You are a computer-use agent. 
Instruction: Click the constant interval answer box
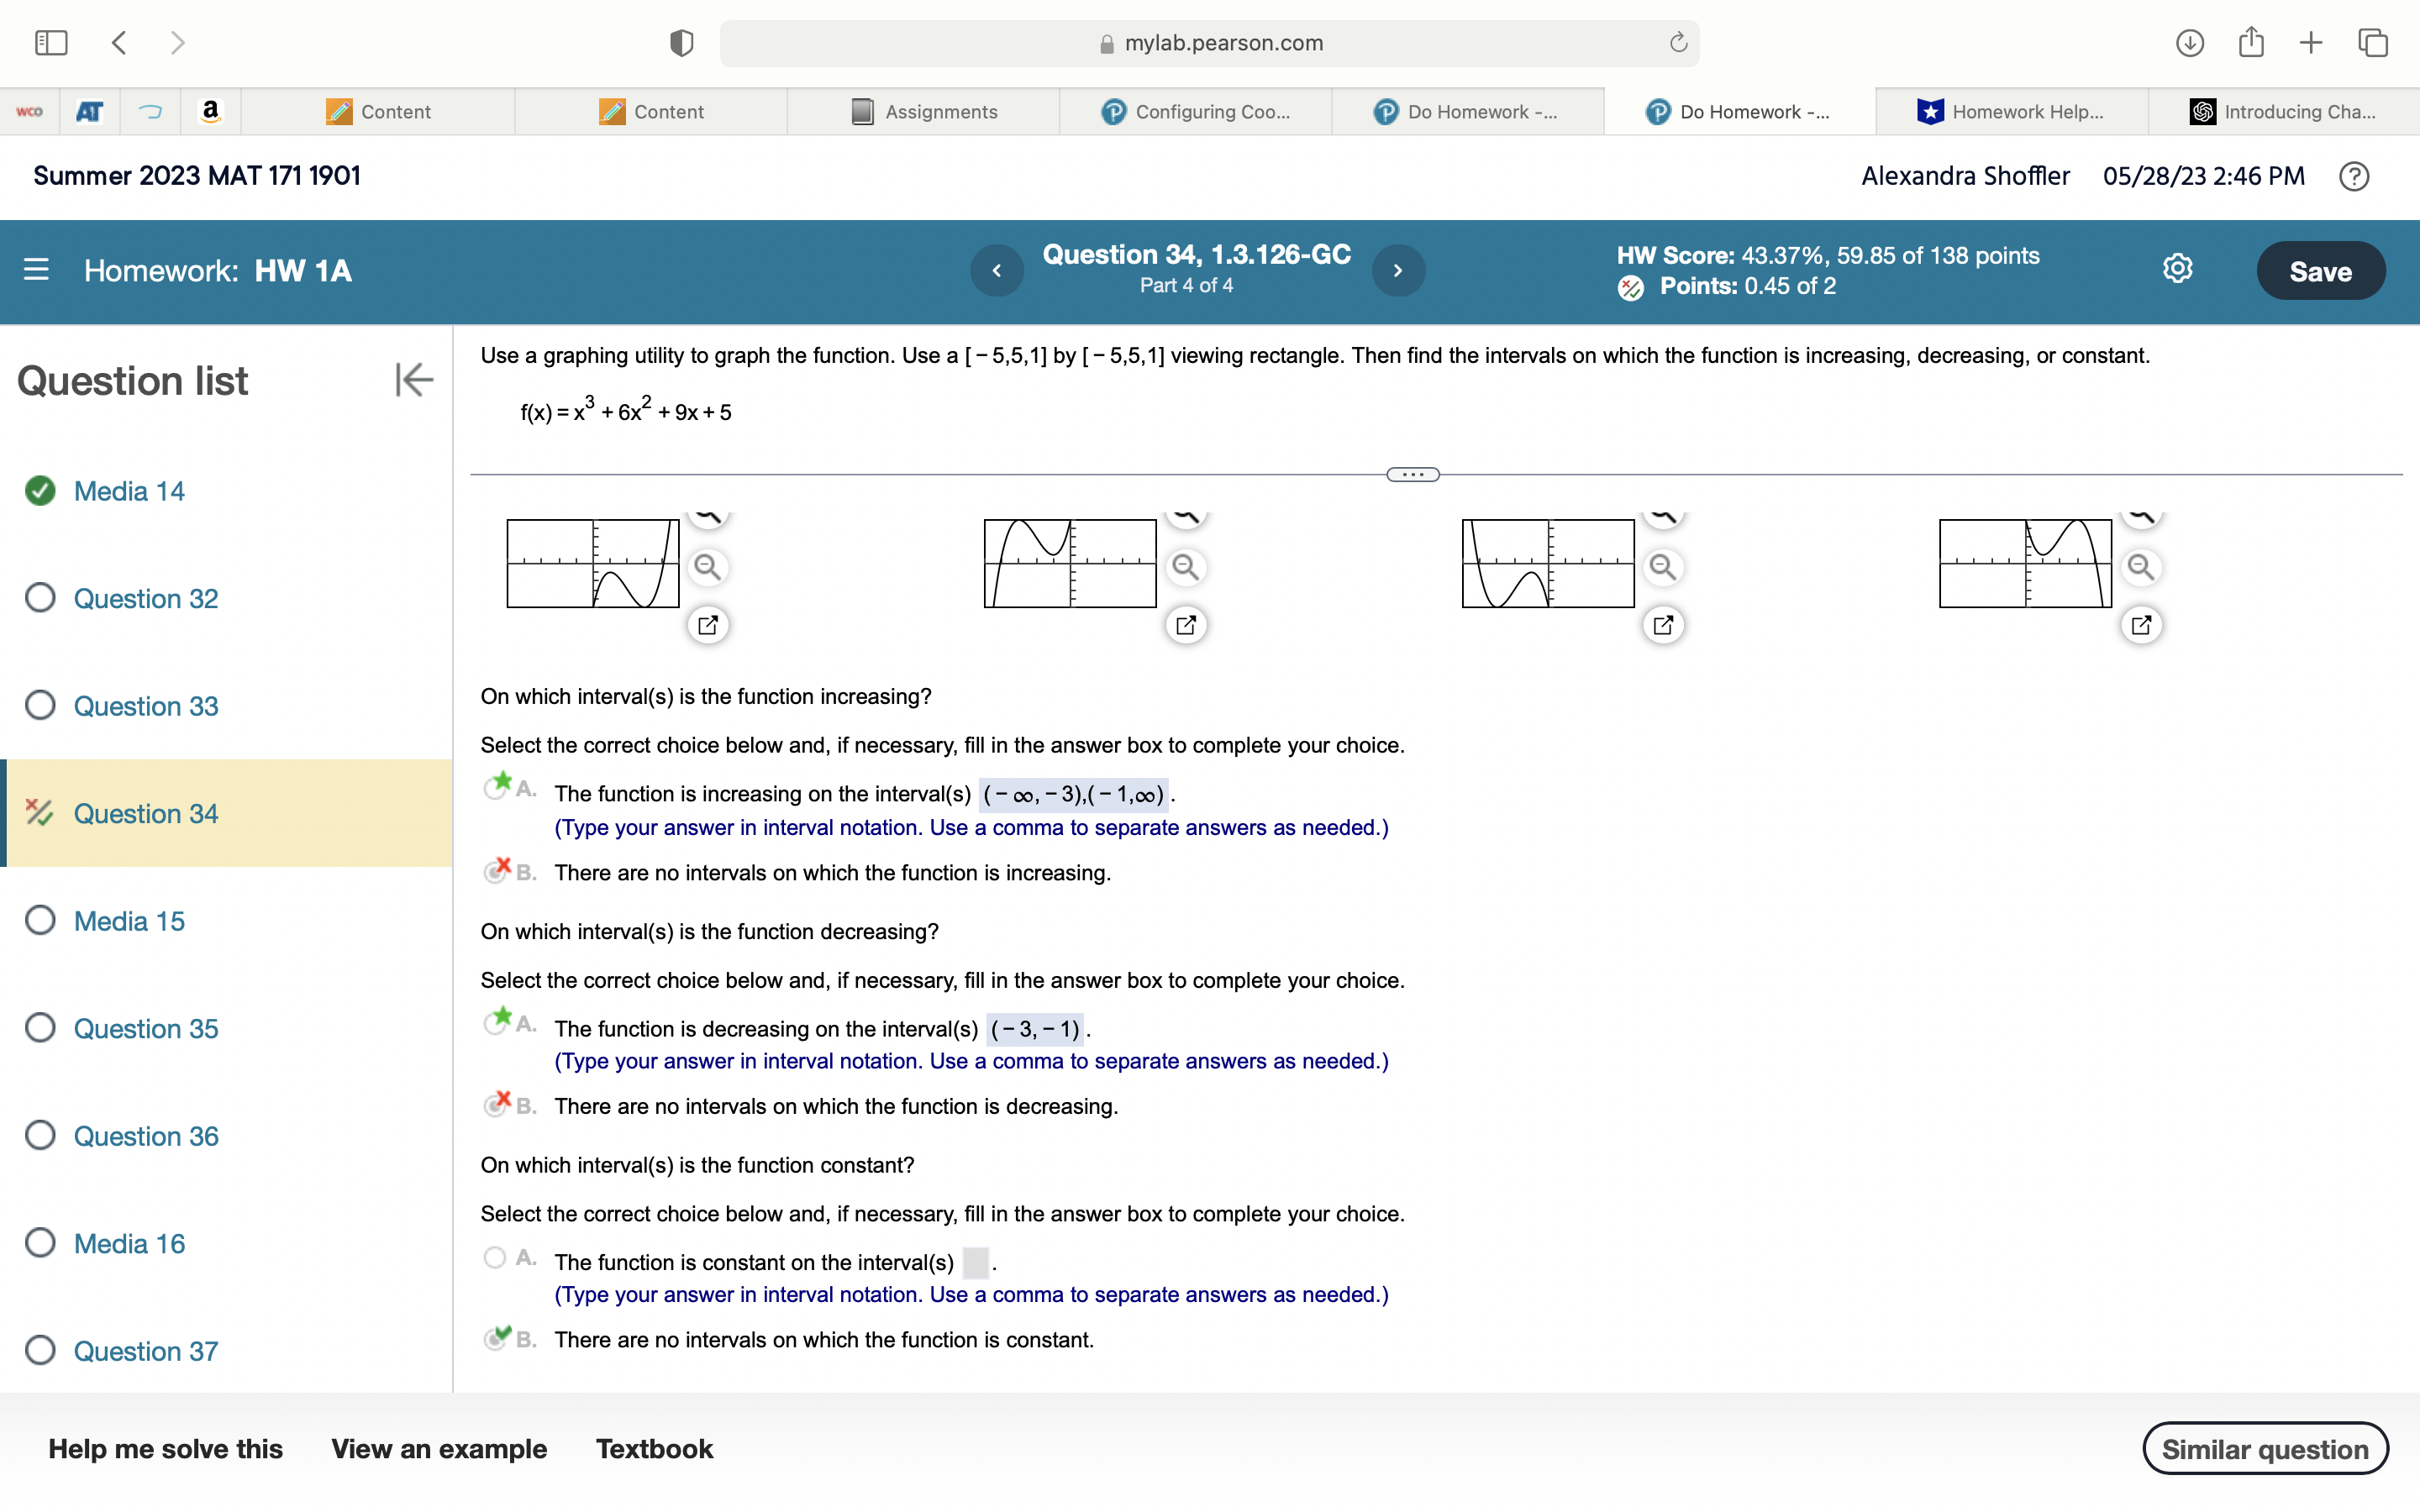click(x=975, y=1263)
